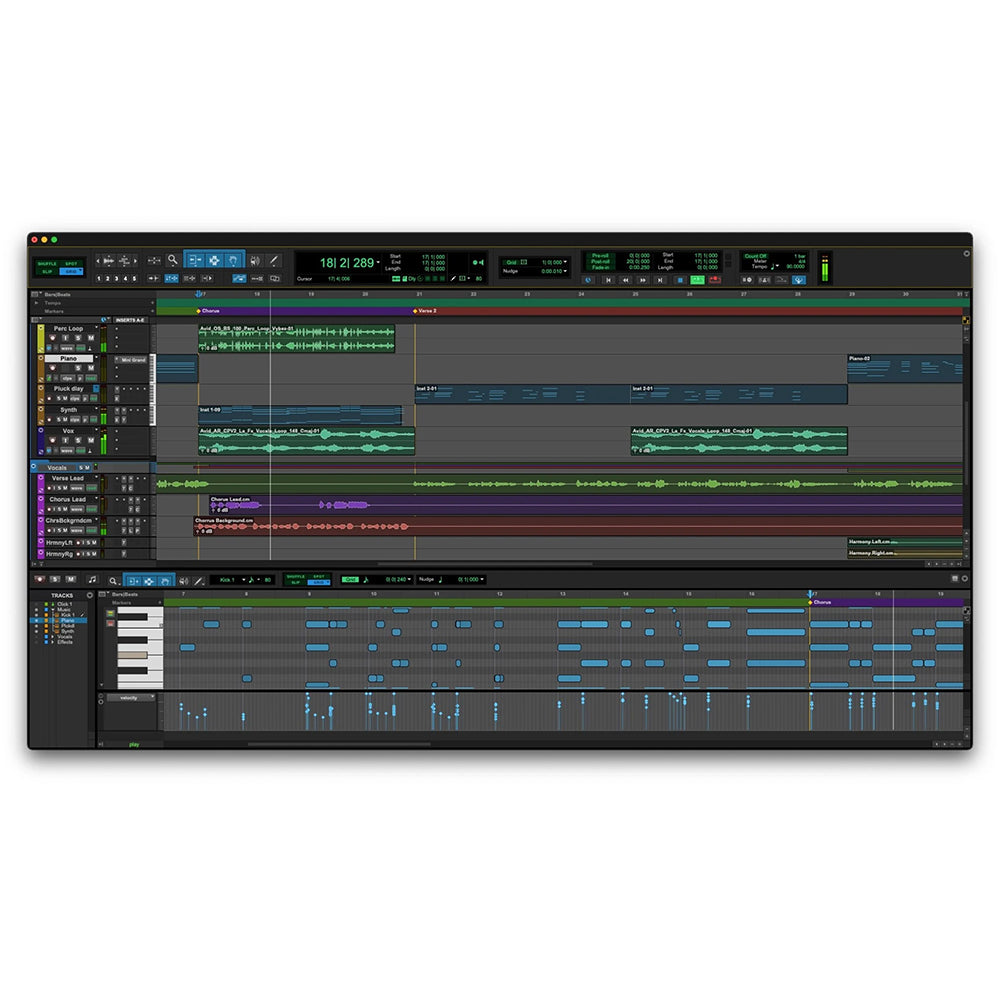
Task: Select the Trim tool
Action: 198,260
